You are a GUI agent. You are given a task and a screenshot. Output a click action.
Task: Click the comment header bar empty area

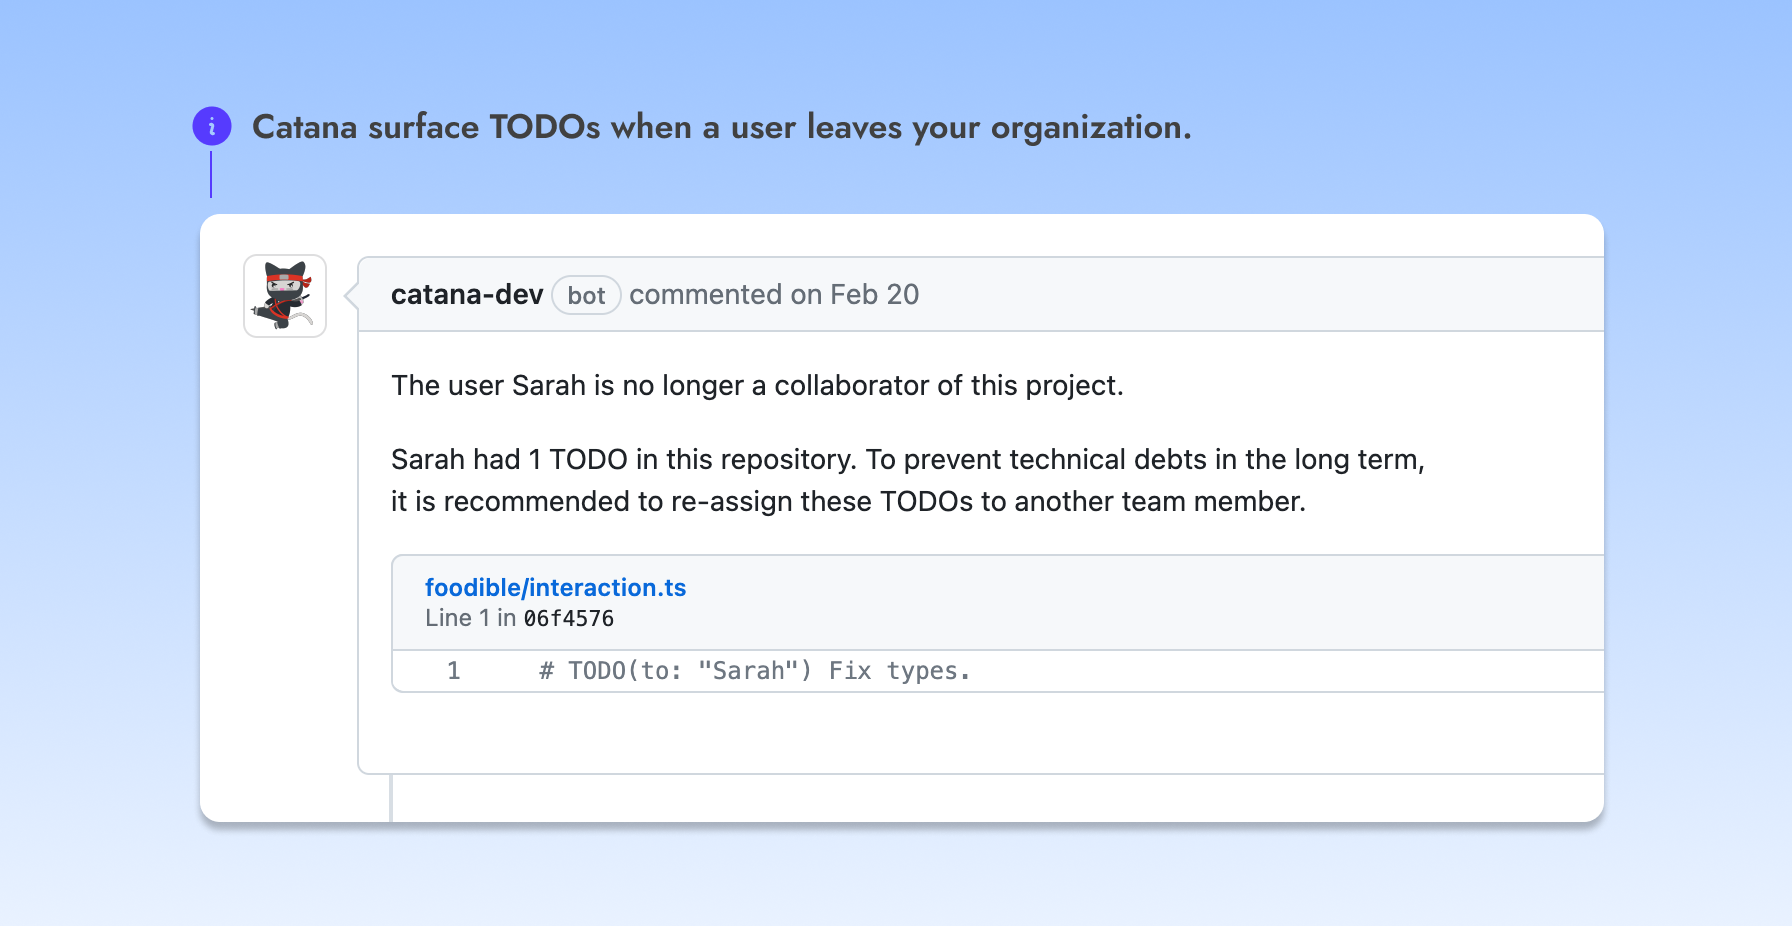tap(1260, 294)
